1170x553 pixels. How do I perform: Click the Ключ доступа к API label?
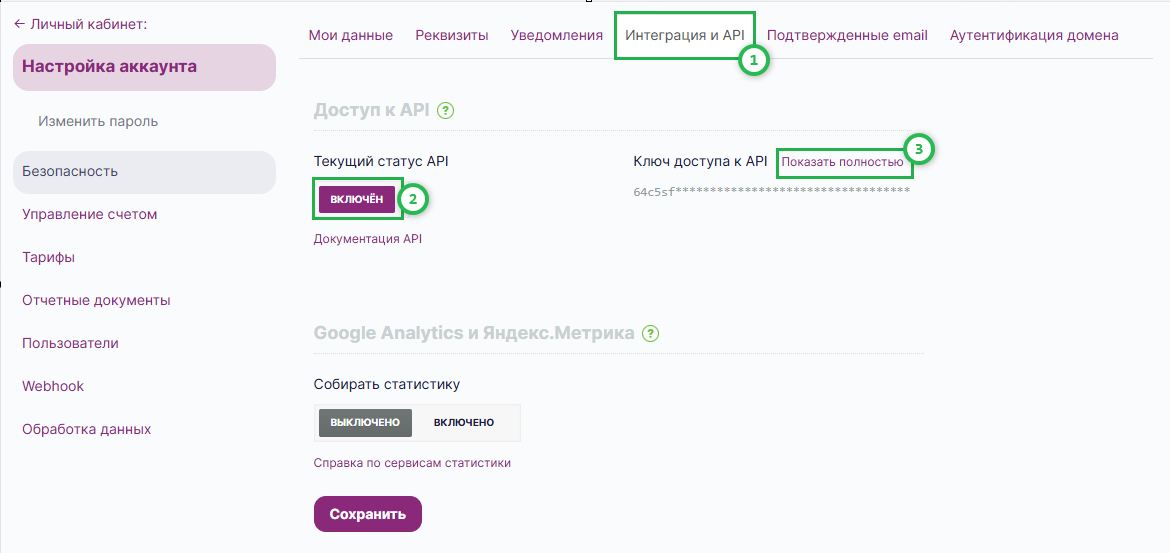click(700, 161)
